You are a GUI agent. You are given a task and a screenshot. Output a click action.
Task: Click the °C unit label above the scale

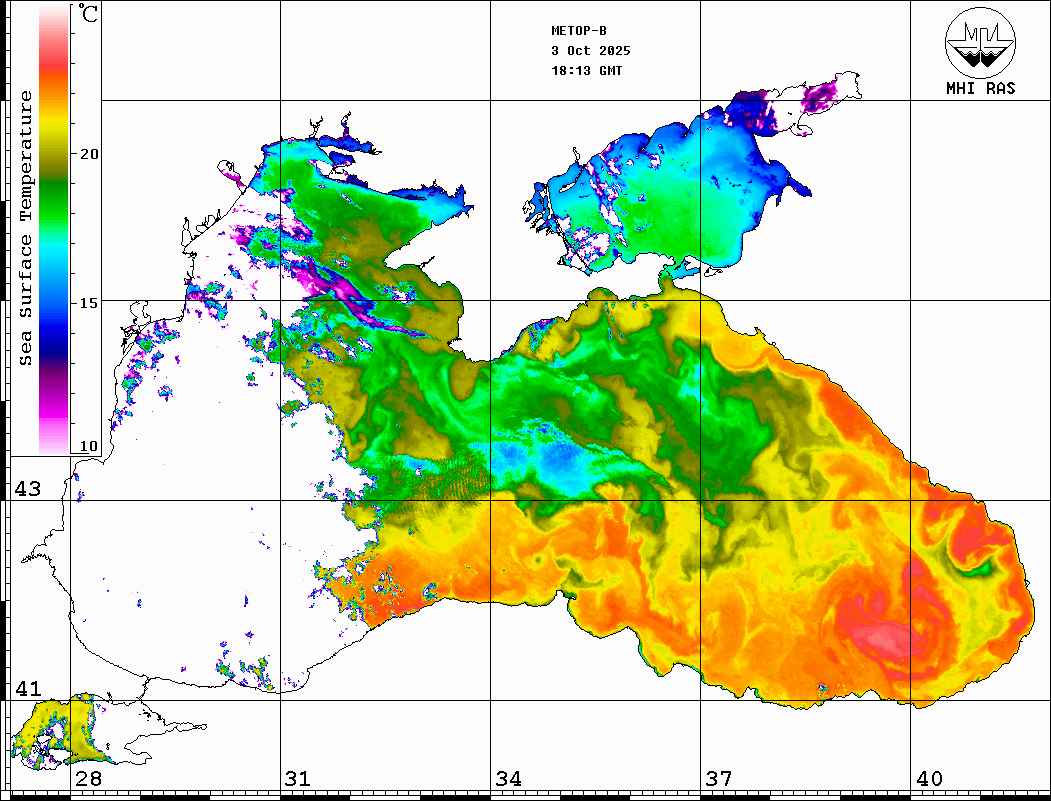[x=89, y=15]
